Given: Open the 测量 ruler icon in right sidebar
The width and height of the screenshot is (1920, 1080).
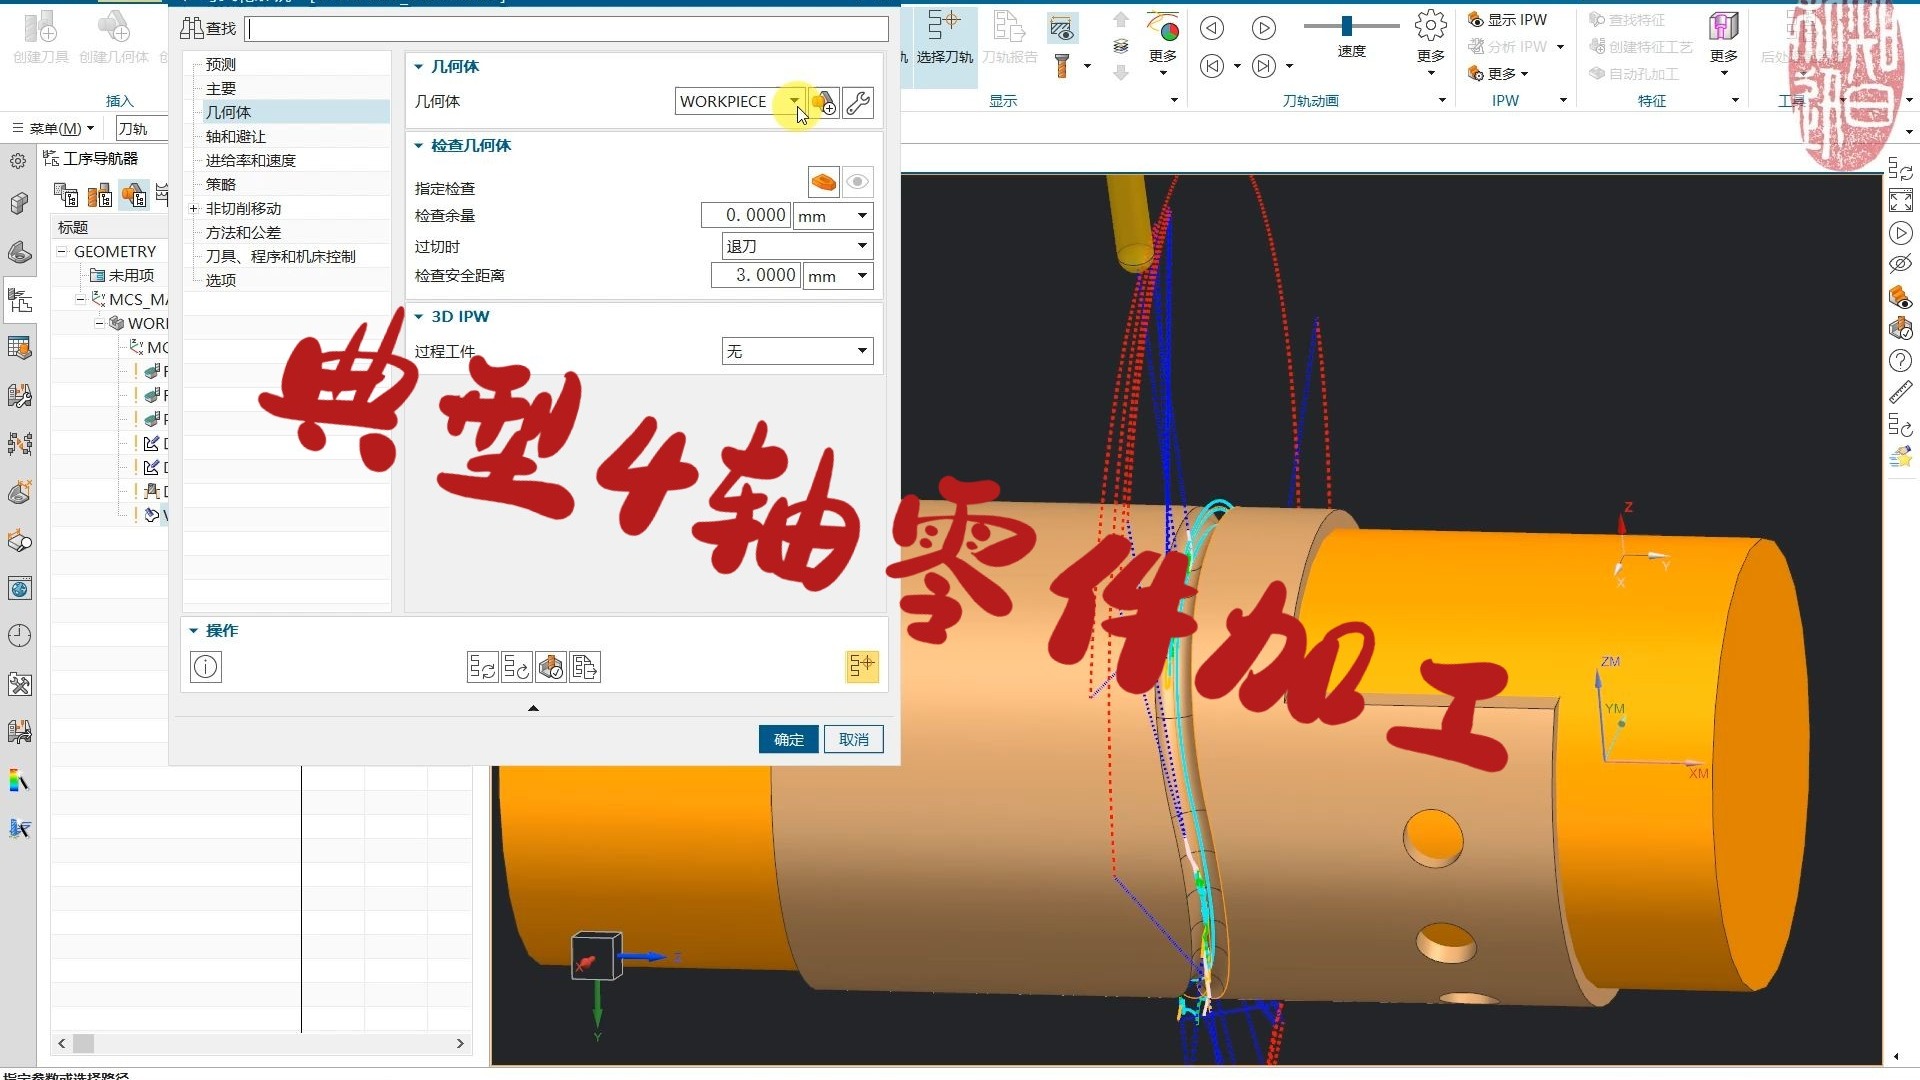Looking at the screenshot, I should point(1901,391).
